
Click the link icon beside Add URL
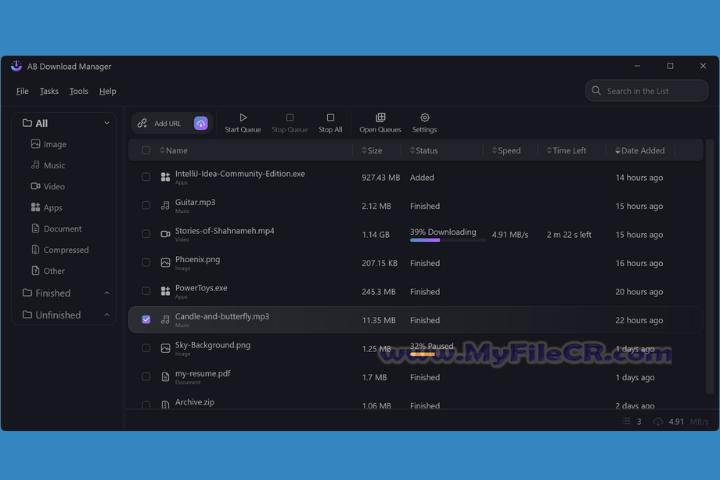(x=142, y=123)
